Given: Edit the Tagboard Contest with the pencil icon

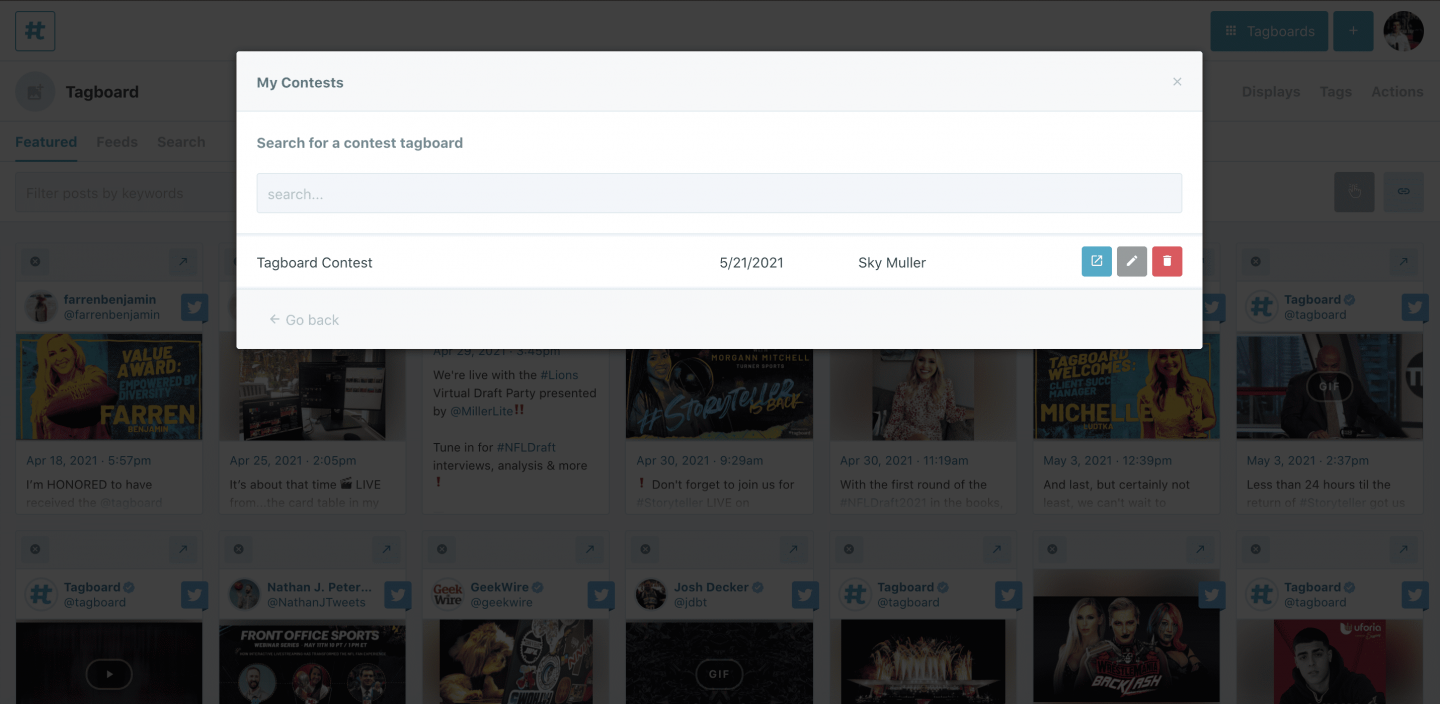Looking at the screenshot, I should 1131,261.
